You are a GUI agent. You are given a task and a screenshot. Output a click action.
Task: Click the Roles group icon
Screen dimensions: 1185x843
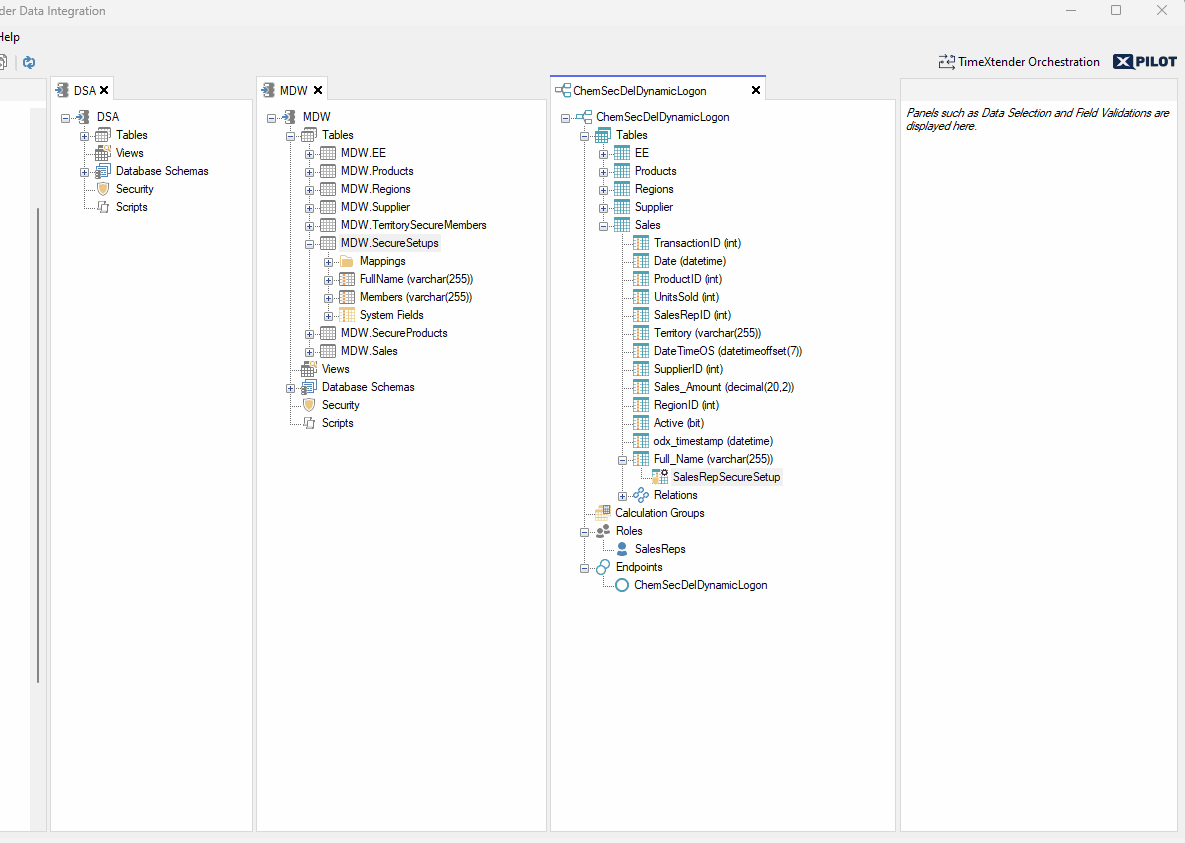602,531
